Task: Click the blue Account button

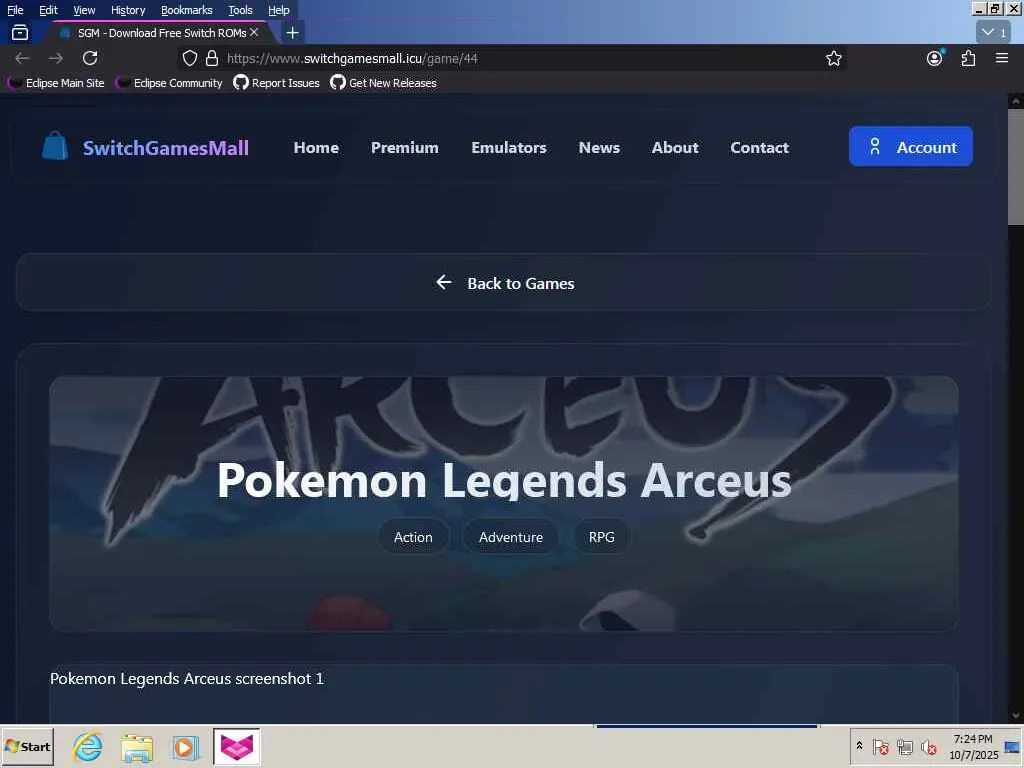Action: click(x=910, y=146)
